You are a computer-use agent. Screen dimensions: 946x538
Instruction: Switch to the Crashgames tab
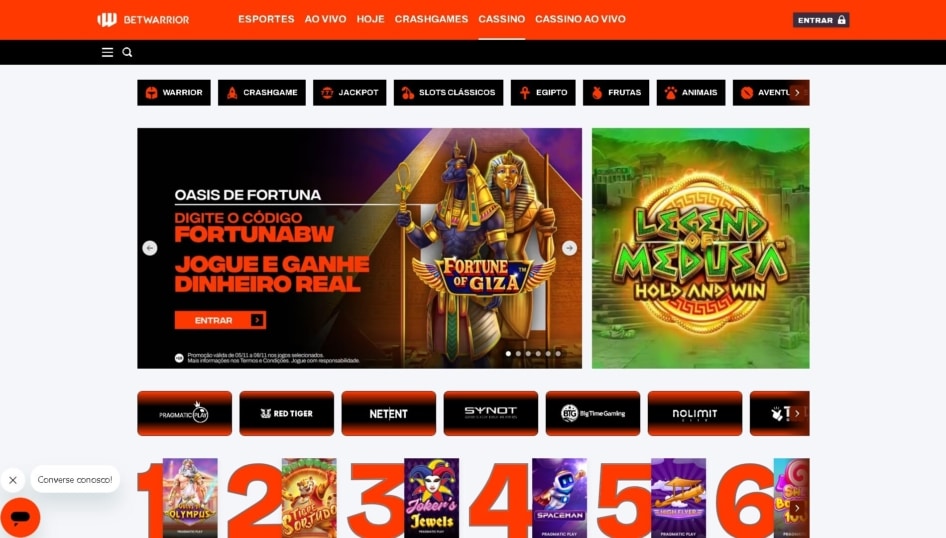[431, 19]
